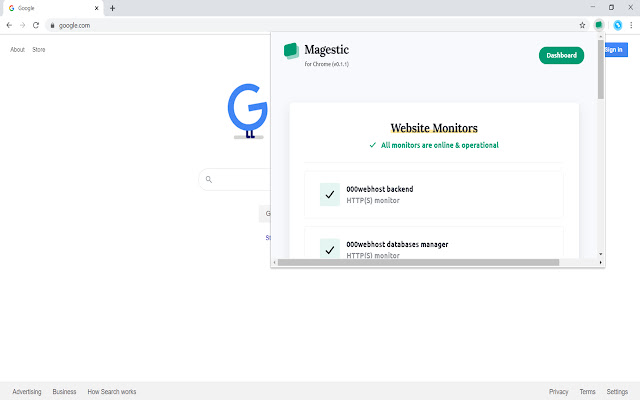Screen dimensions: 640x400
Task: Open How Search works link
Action: click(112, 391)
